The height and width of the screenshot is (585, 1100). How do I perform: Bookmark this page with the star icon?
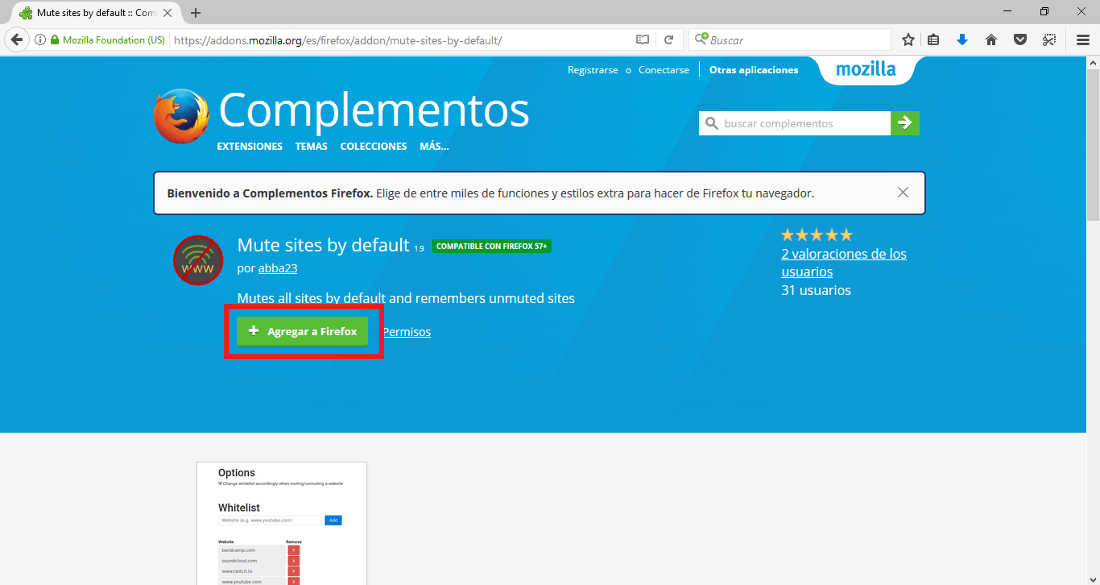point(908,40)
